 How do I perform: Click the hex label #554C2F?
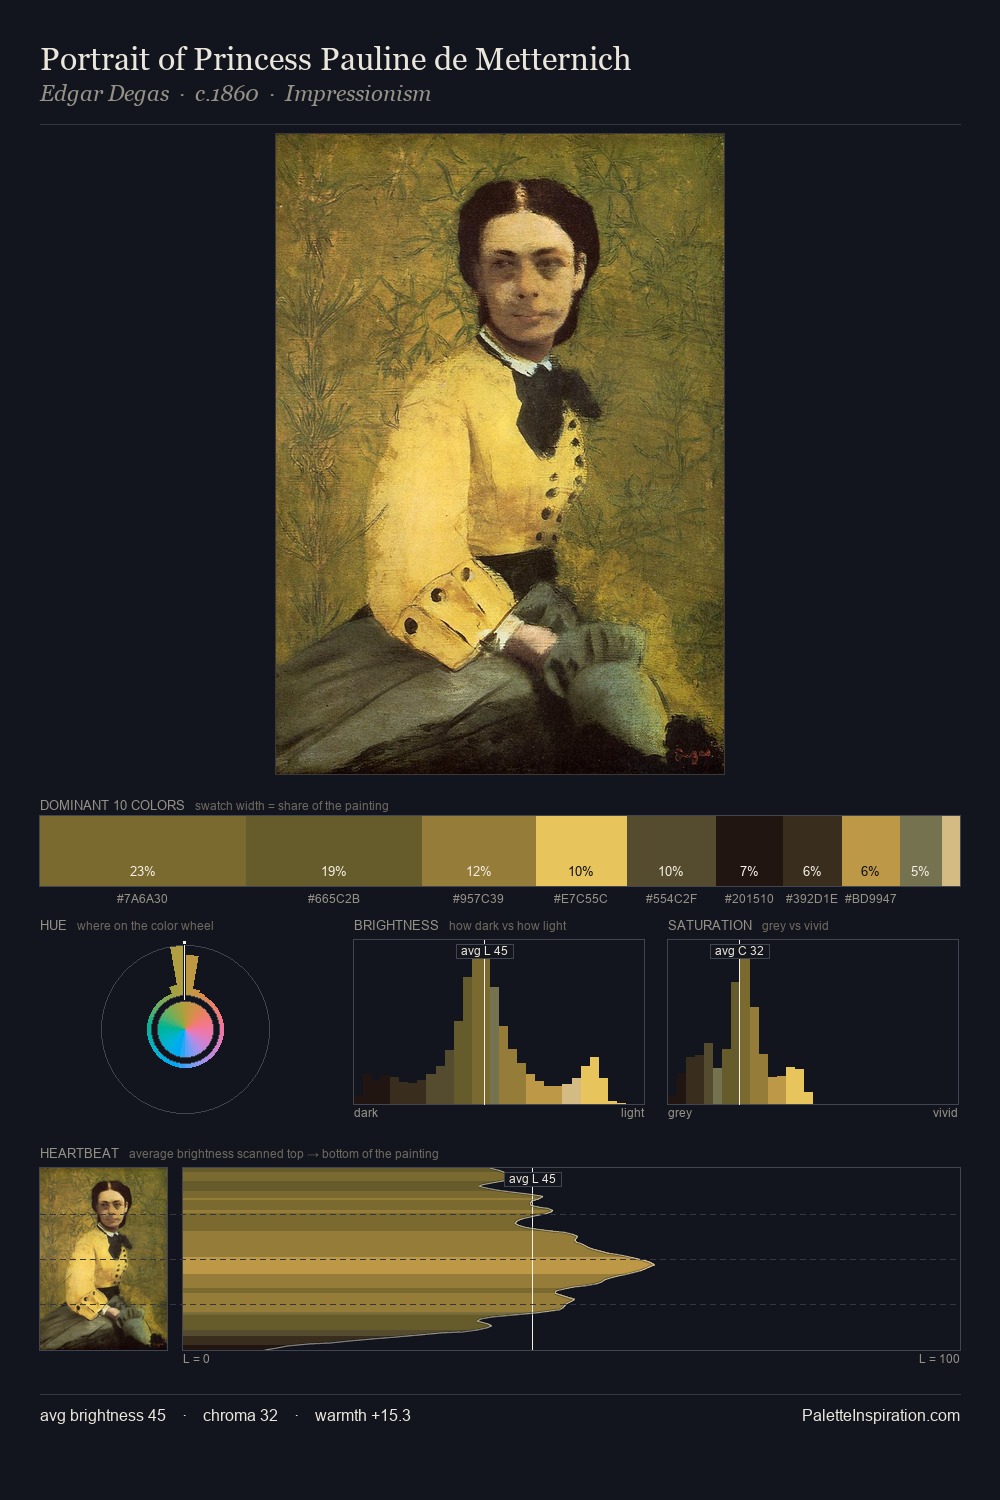(x=671, y=899)
